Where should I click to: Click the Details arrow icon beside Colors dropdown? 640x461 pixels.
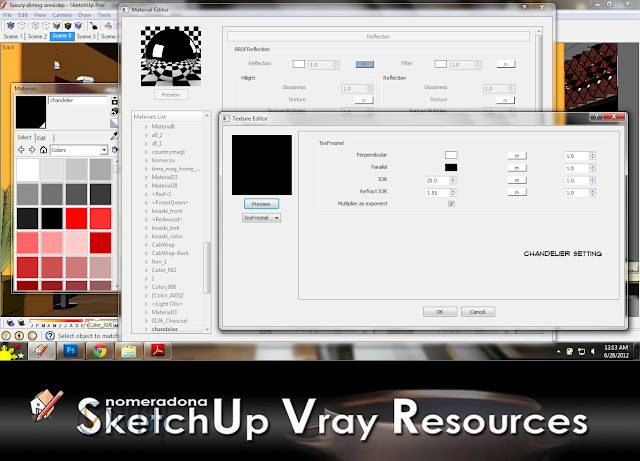(x=115, y=150)
